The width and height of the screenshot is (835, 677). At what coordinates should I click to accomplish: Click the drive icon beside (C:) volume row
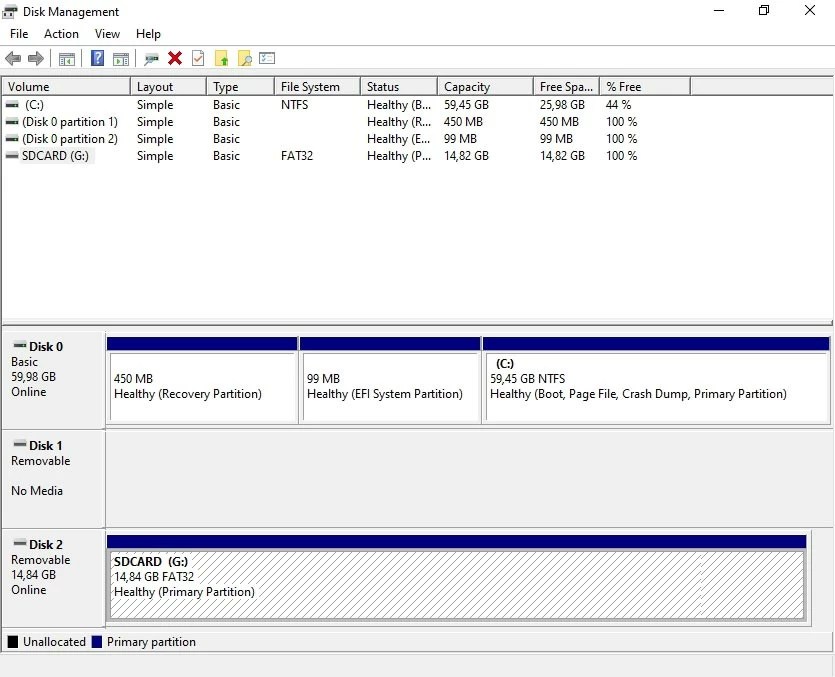pyautogui.click(x=12, y=105)
